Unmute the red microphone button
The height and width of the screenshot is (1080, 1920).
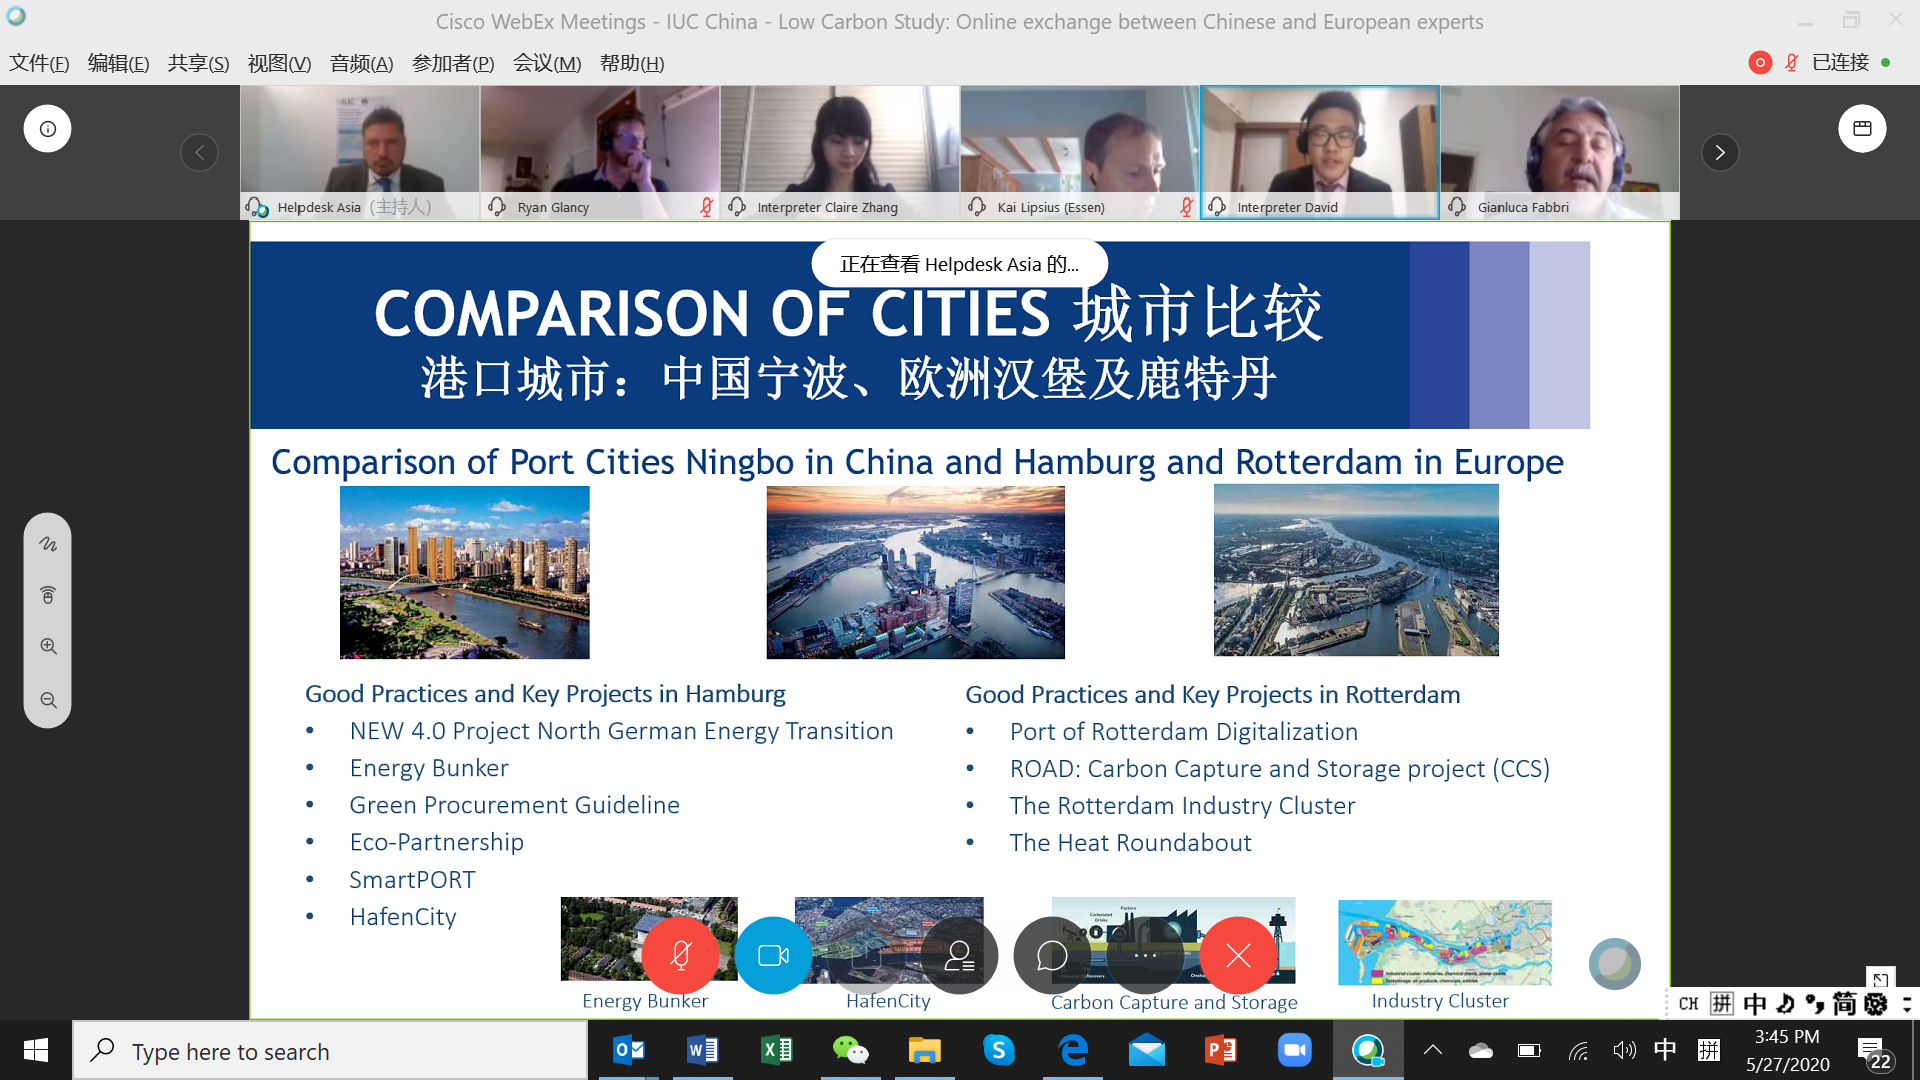(680, 956)
